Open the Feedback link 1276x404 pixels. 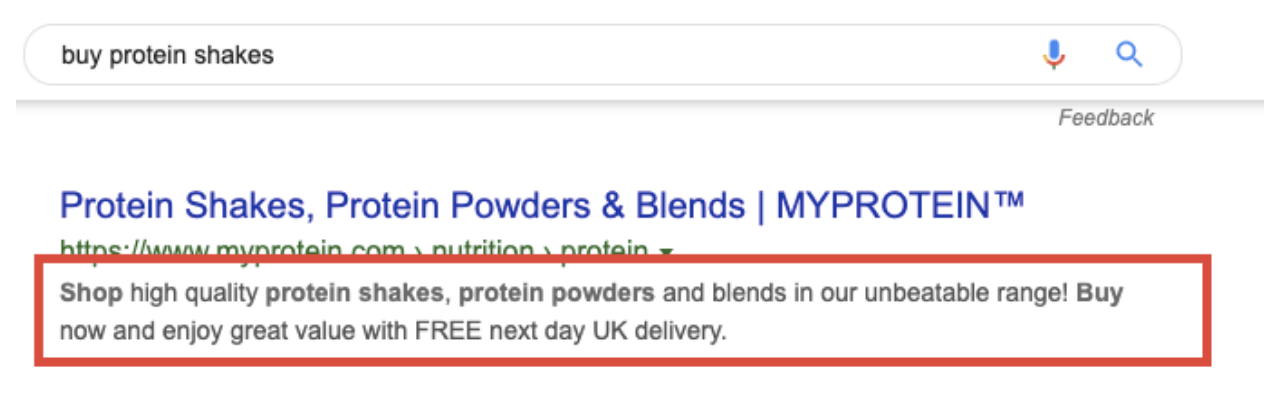[x=1106, y=118]
